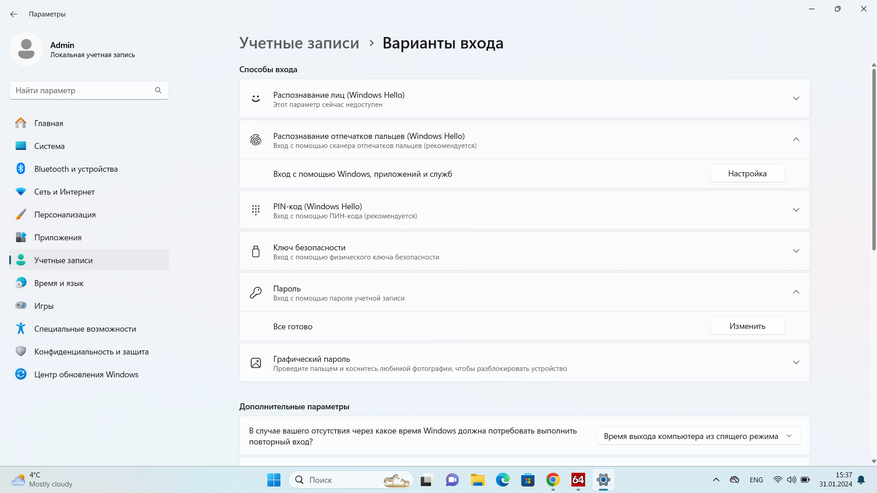Expand the Графический пароль section
877x493 pixels.
tap(796, 363)
